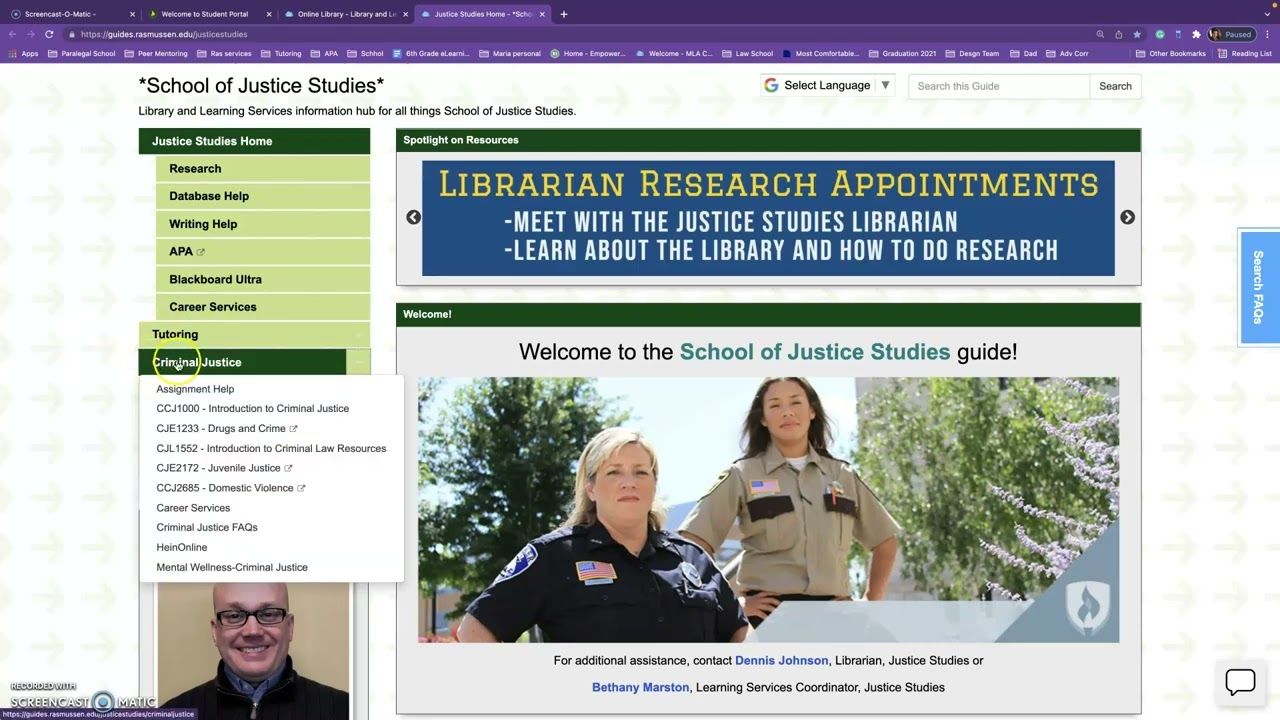The image size is (1280, 720).
Task: Click the officers welcome photo
Action: (768, 510)
